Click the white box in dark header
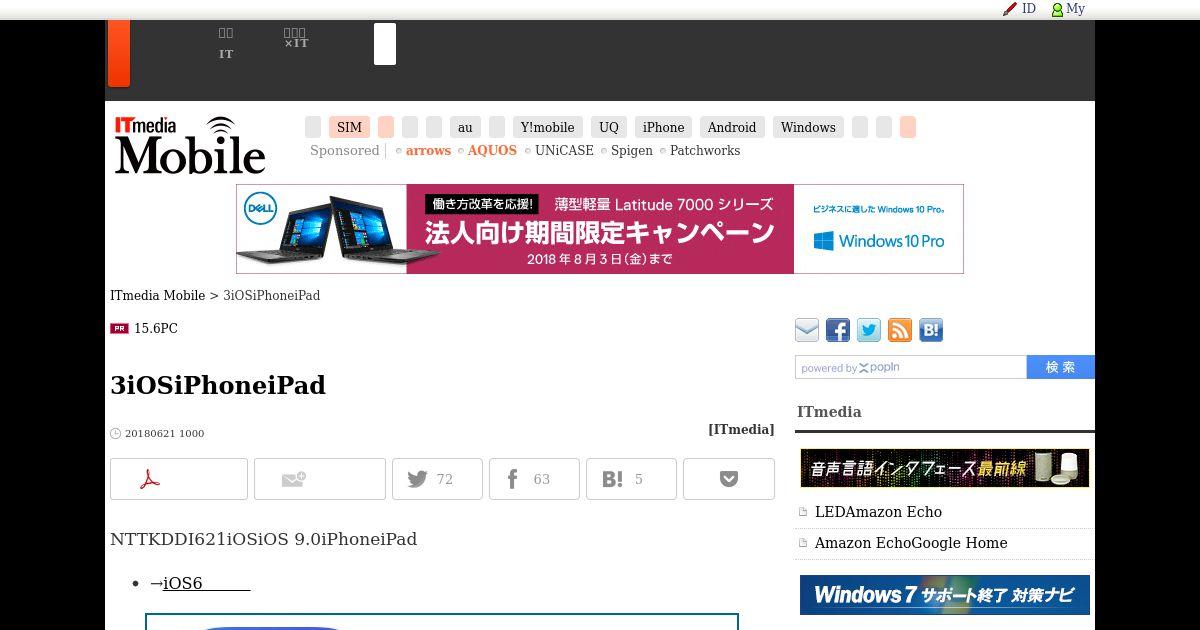Screen dimensions: 1200x630 coord(385,44)
